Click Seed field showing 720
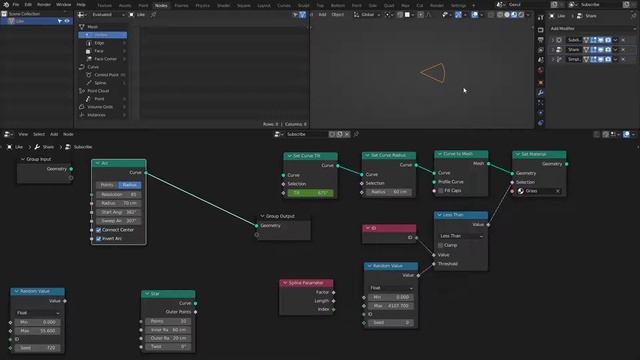The image size is (640, 360). tap(38, 348)
